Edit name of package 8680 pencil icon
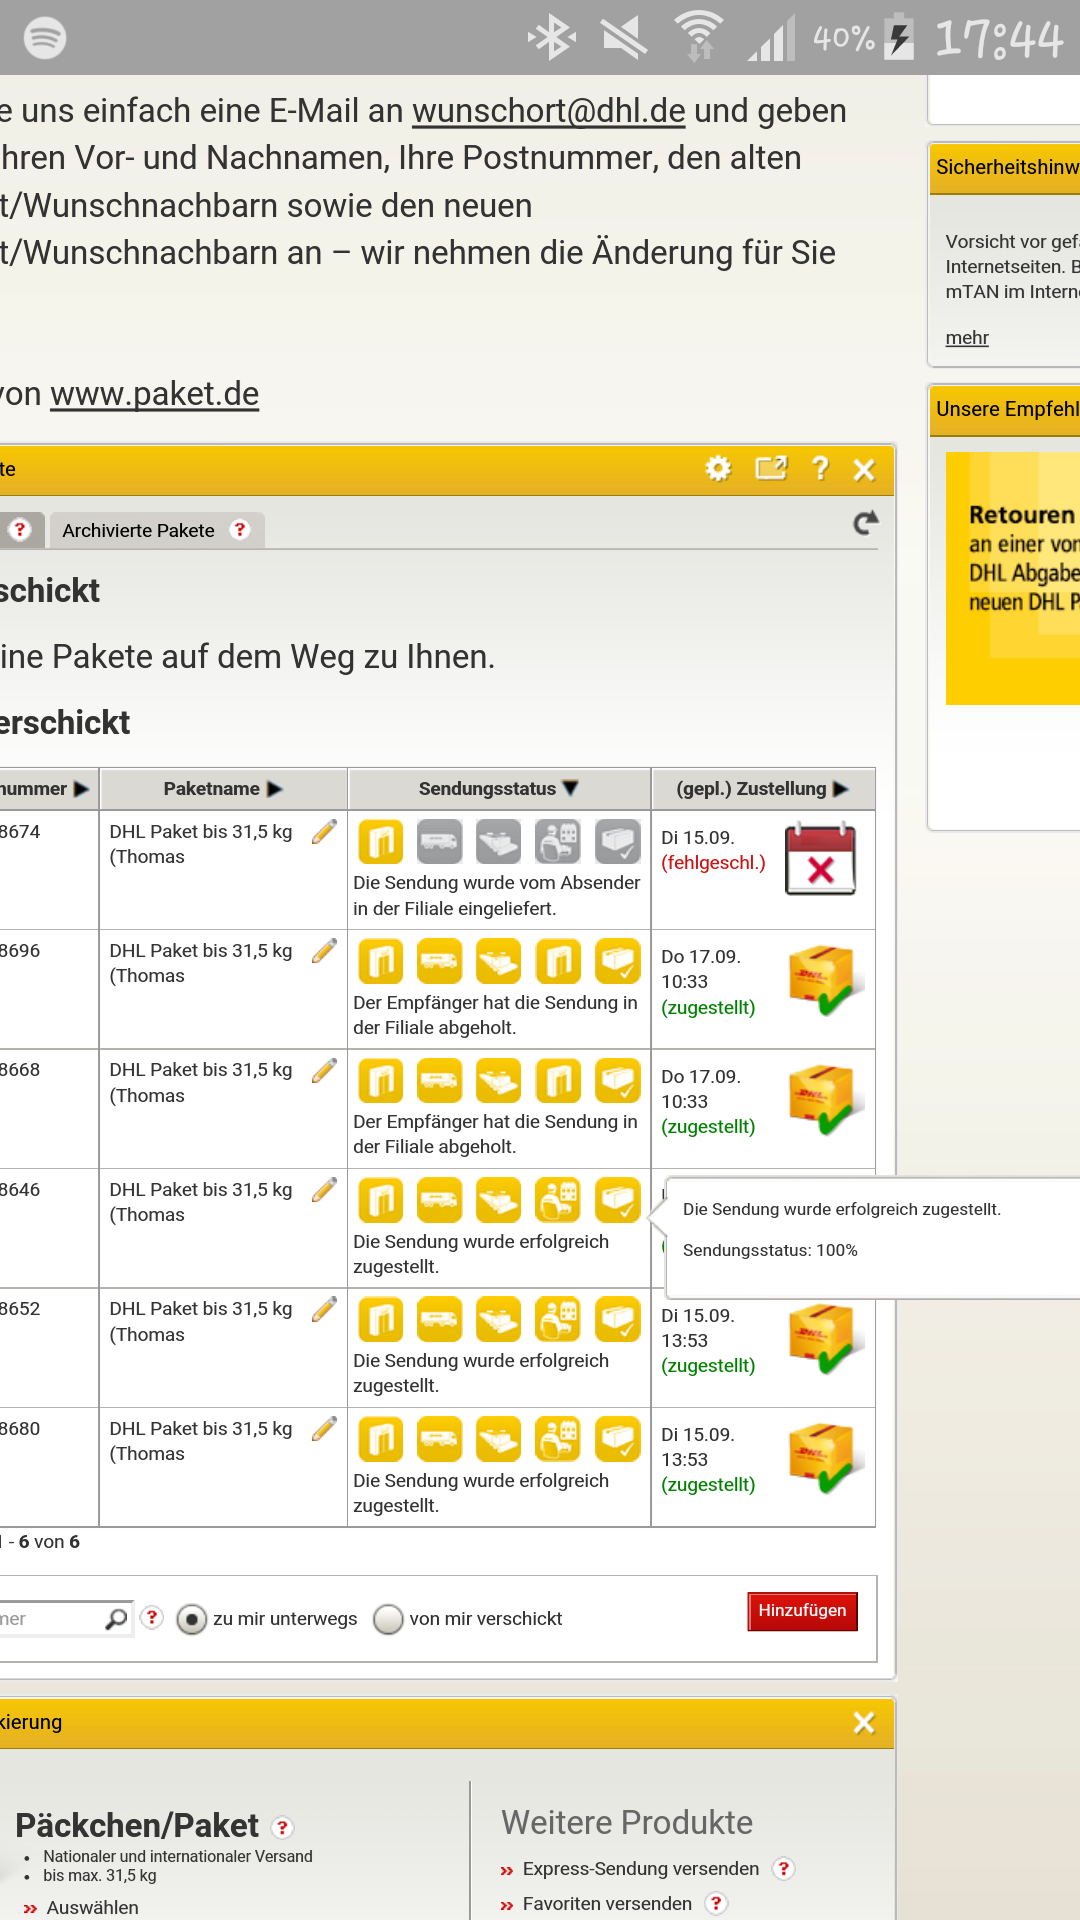This screenshot has height=1920, width=1080. (324, 1429)
